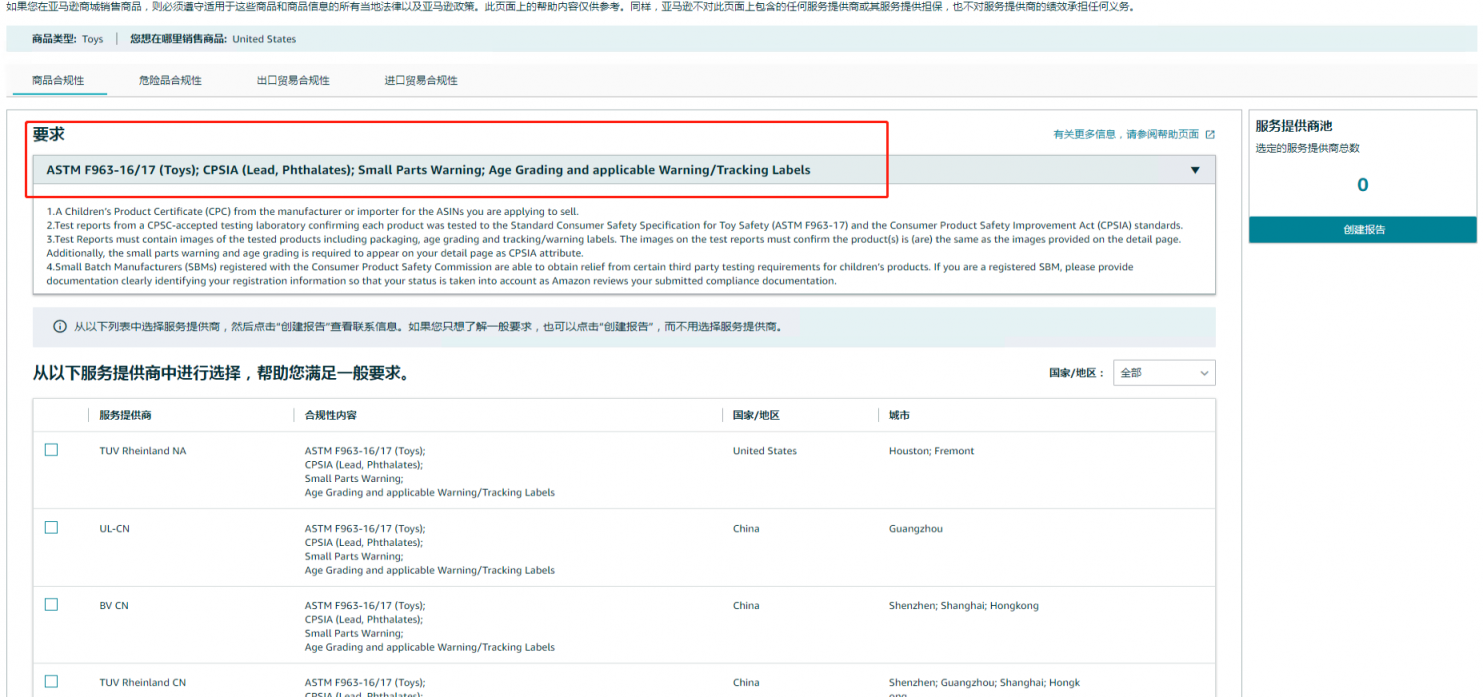Click the 要求 section heading
The width and height of the screenshot is (1483, 697).
click(48, 134)
